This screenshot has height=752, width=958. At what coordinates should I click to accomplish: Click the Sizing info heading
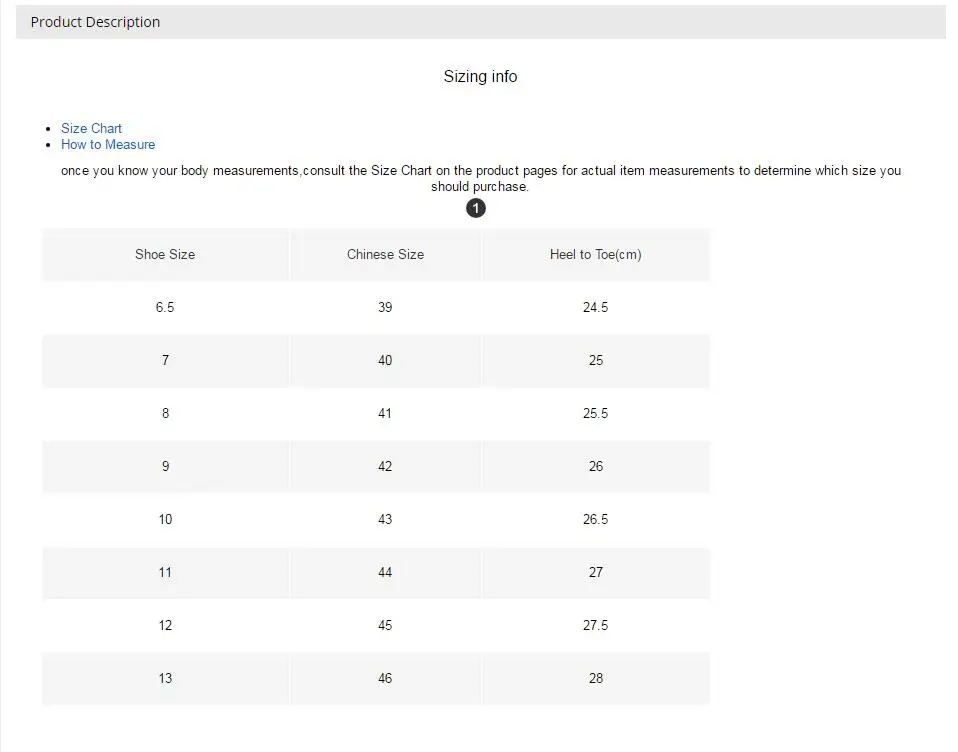(x=480, y=77)
